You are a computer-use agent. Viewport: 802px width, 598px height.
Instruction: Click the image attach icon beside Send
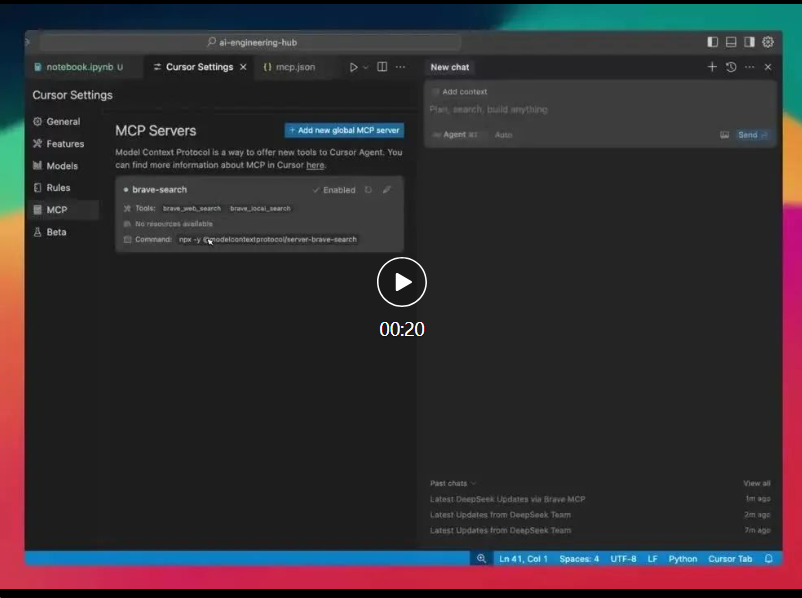(x=725, y=135)
